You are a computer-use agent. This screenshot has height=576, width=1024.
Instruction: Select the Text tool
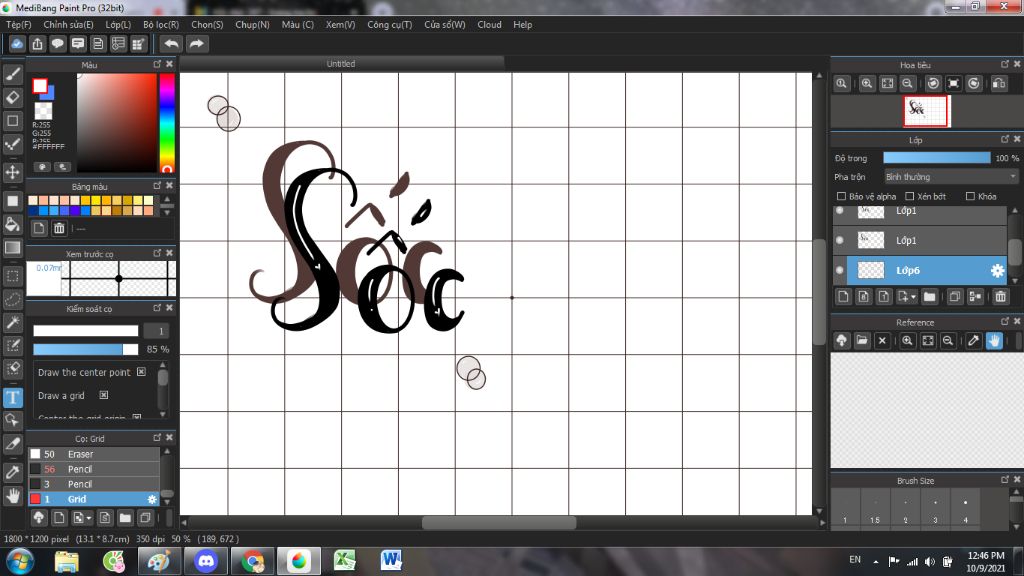12,397
